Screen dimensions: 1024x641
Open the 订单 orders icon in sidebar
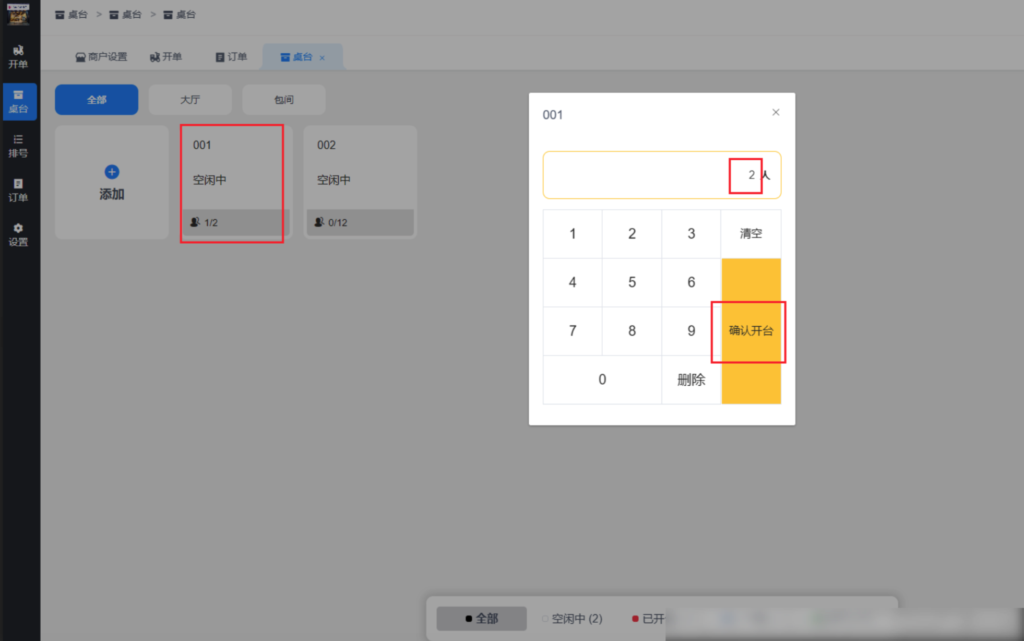pos(18,191)
